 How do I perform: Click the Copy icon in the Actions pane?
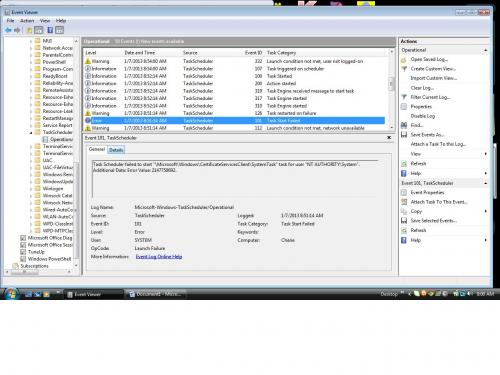coord(404,211)
